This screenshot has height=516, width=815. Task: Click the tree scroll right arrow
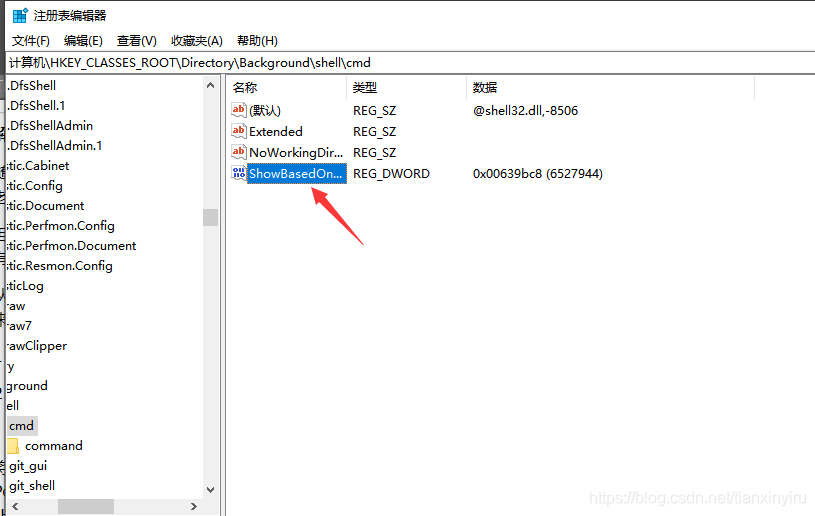pos(194,506)
